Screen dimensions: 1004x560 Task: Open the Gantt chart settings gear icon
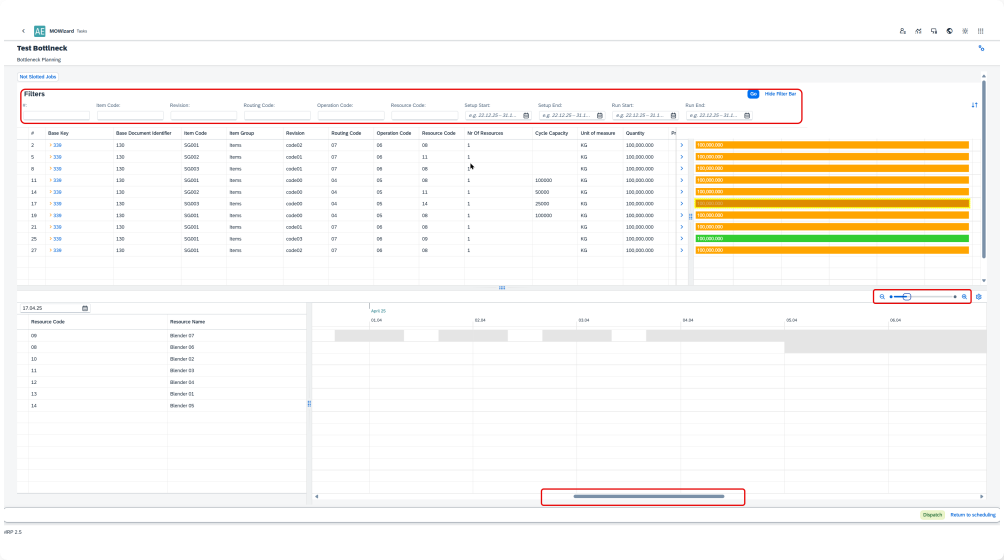[x=979, y=297]
